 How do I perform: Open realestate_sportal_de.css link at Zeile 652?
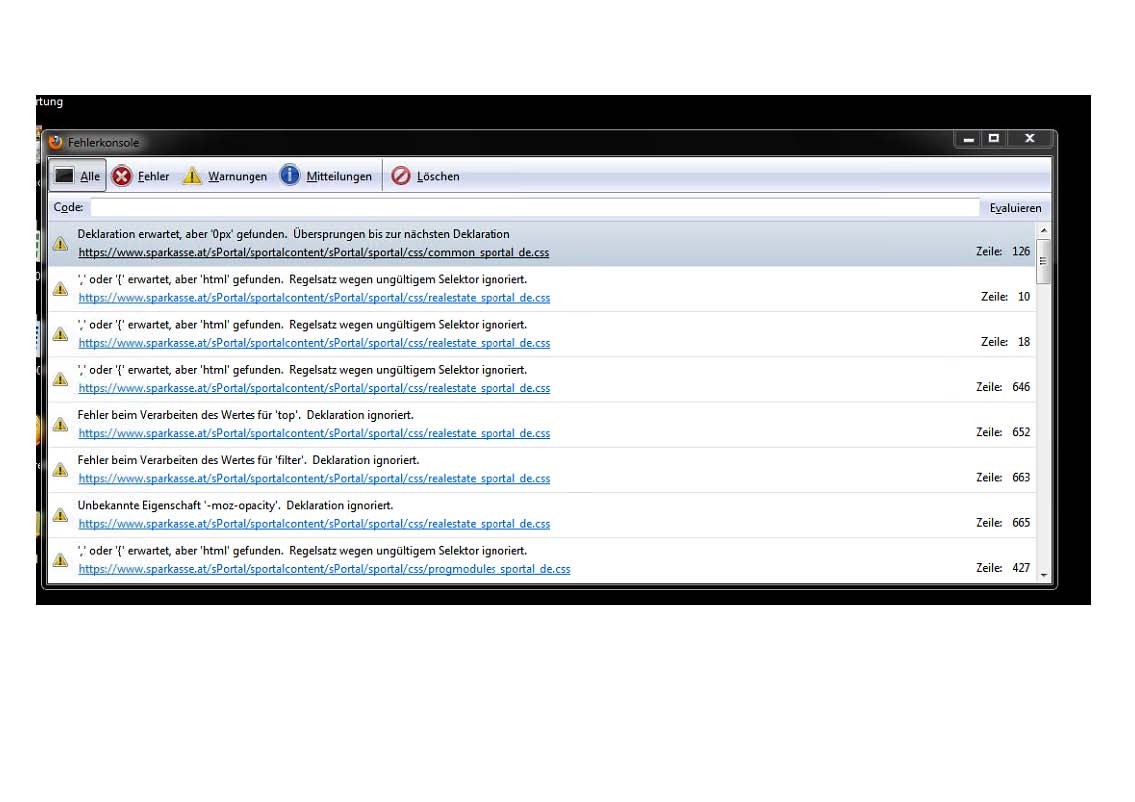click(314, 434)
